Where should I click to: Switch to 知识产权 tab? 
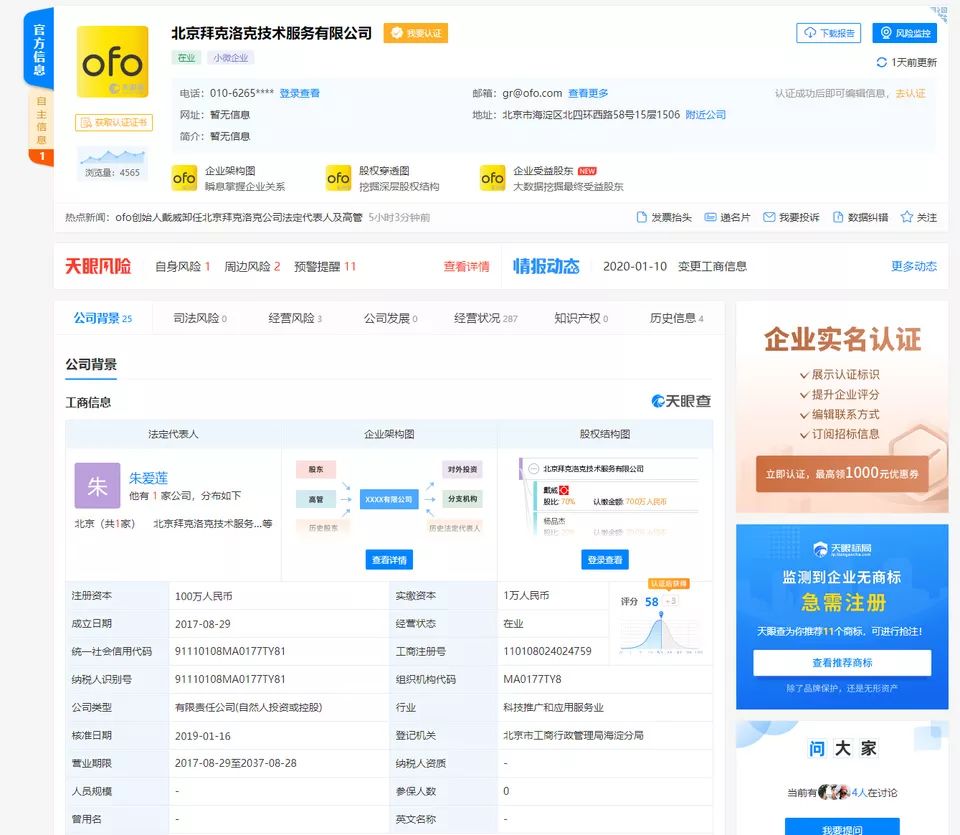click(x=581, y=318)
